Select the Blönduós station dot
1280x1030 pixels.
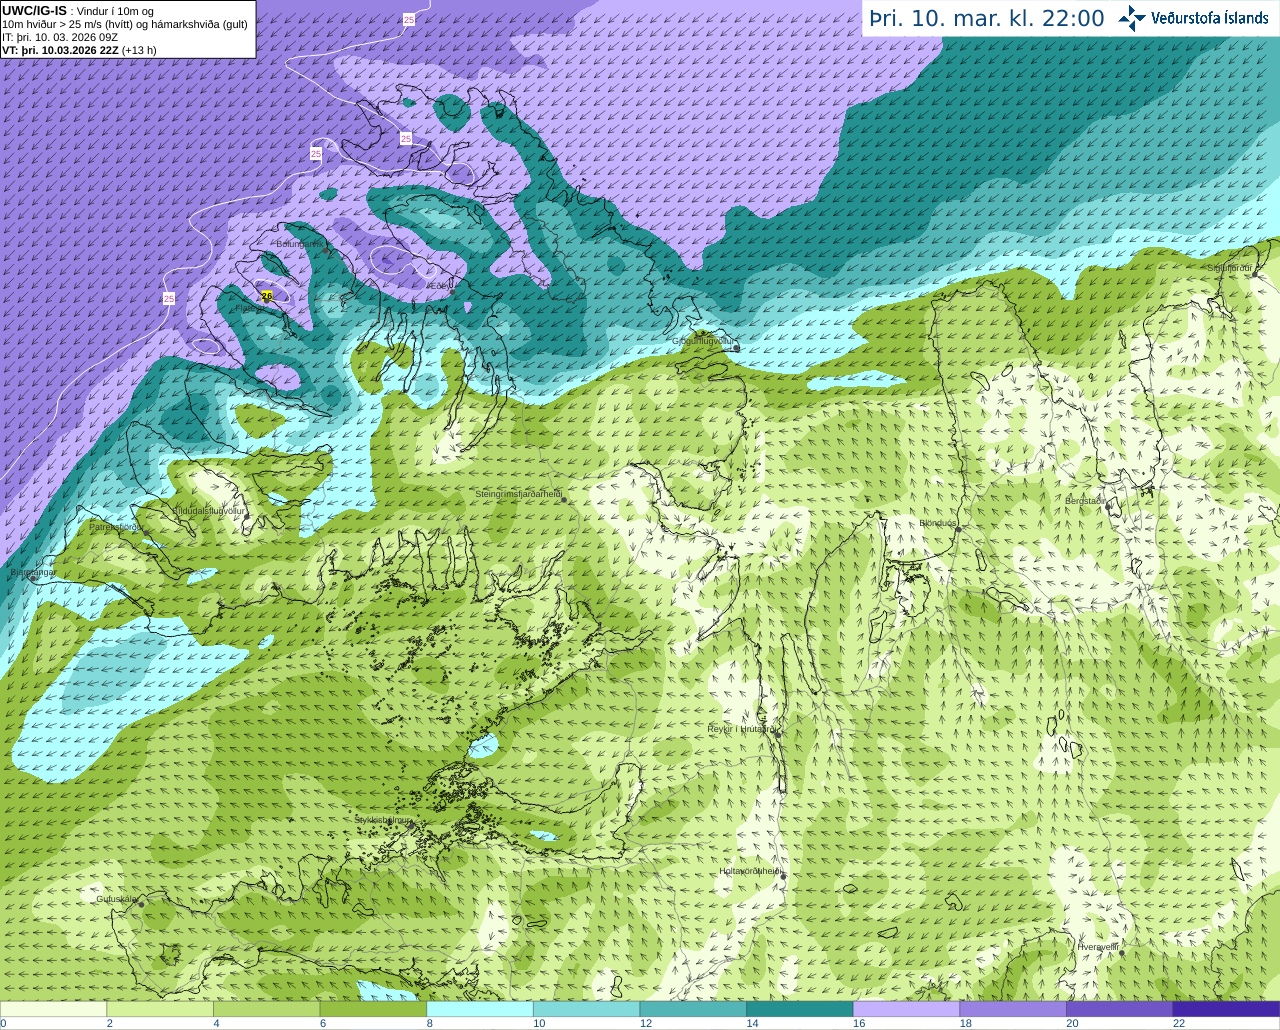[957, 529]
